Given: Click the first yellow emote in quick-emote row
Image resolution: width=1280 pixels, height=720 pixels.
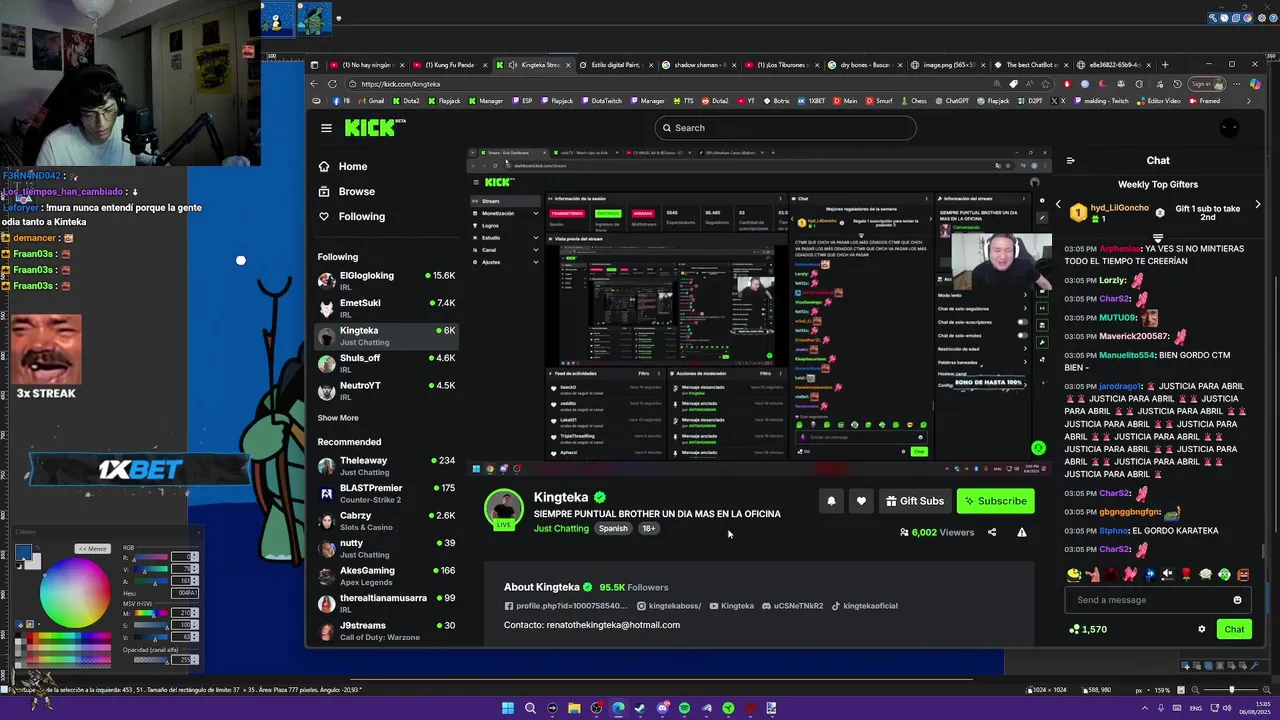Looking at the screenshot, I should (x=1074, y=575).
